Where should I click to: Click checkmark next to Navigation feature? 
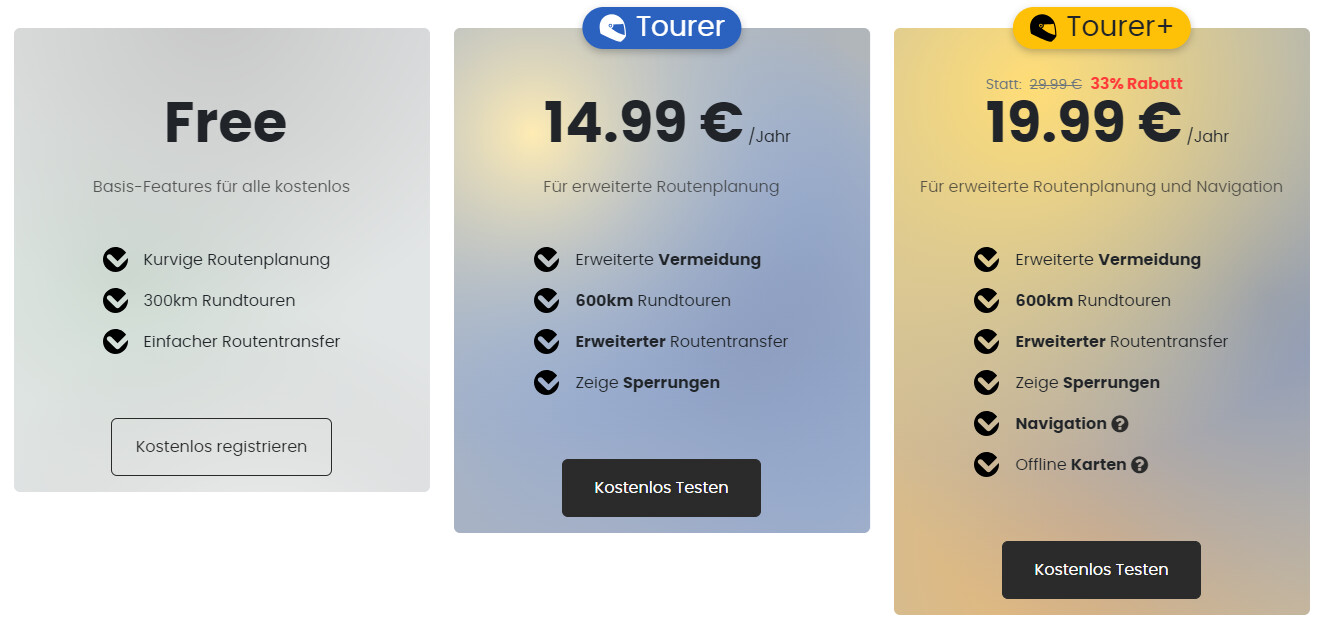pos(986,424)
